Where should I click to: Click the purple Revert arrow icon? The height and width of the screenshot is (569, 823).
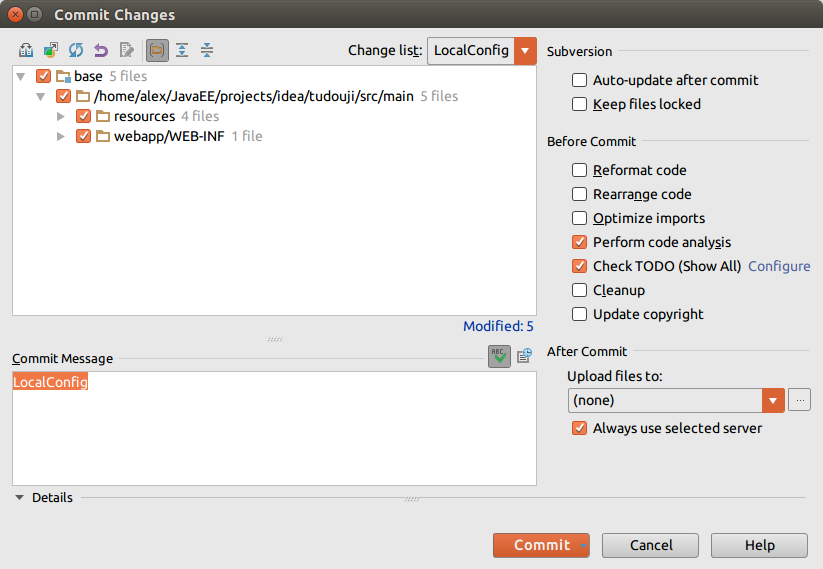101,50
